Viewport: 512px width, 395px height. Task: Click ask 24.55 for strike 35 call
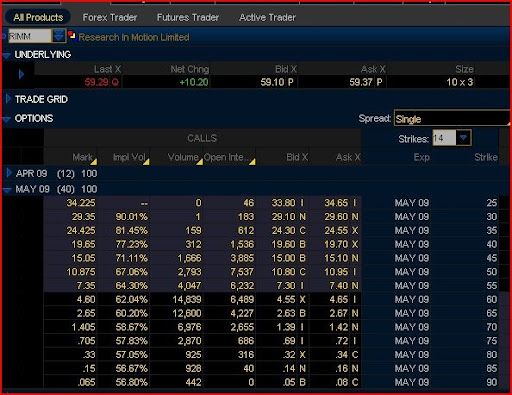tap(336, 230)
